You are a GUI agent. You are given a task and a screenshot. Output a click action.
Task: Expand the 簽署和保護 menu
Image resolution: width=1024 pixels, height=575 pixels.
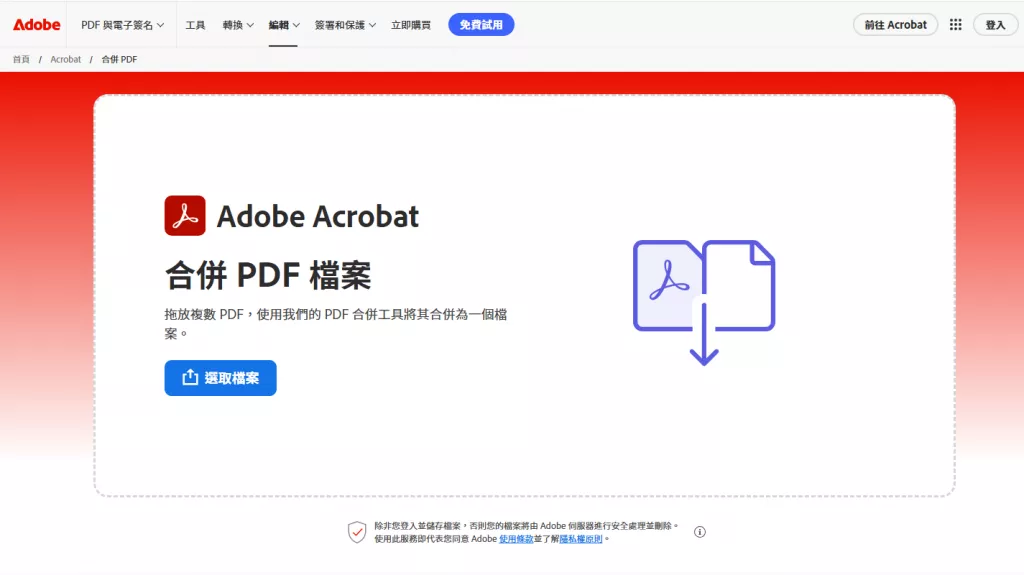[345, 25]
